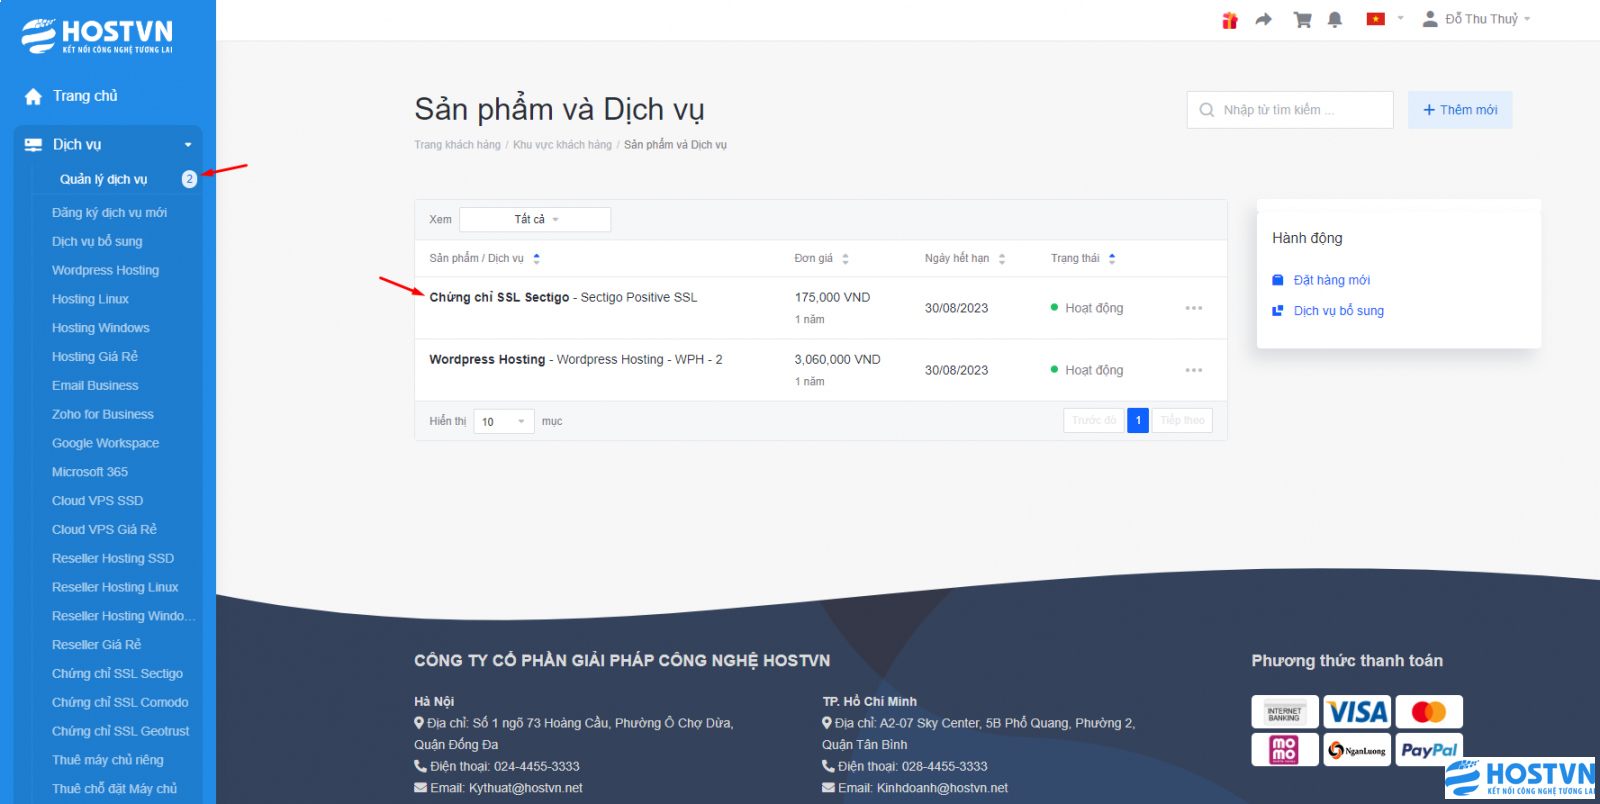Go to pagination page 1
The width and height of the screenshot is (1600, 804).
(x=1138, y=420)
